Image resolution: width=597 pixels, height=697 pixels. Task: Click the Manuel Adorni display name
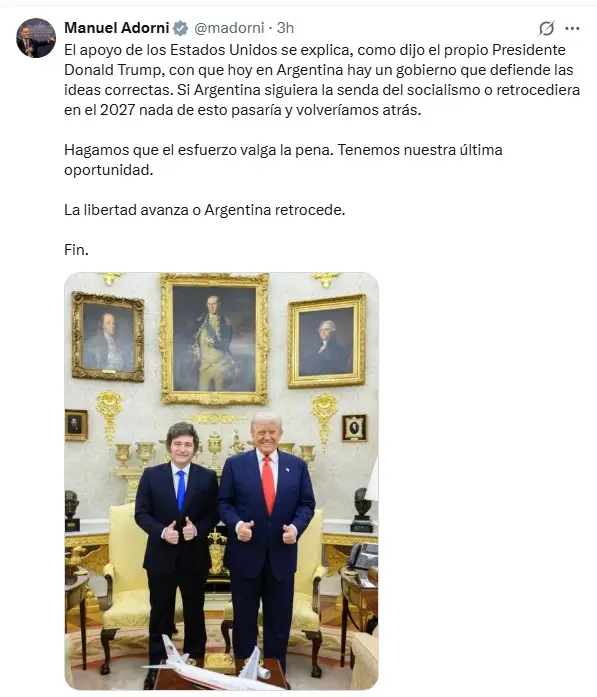(x=117, y=28)
